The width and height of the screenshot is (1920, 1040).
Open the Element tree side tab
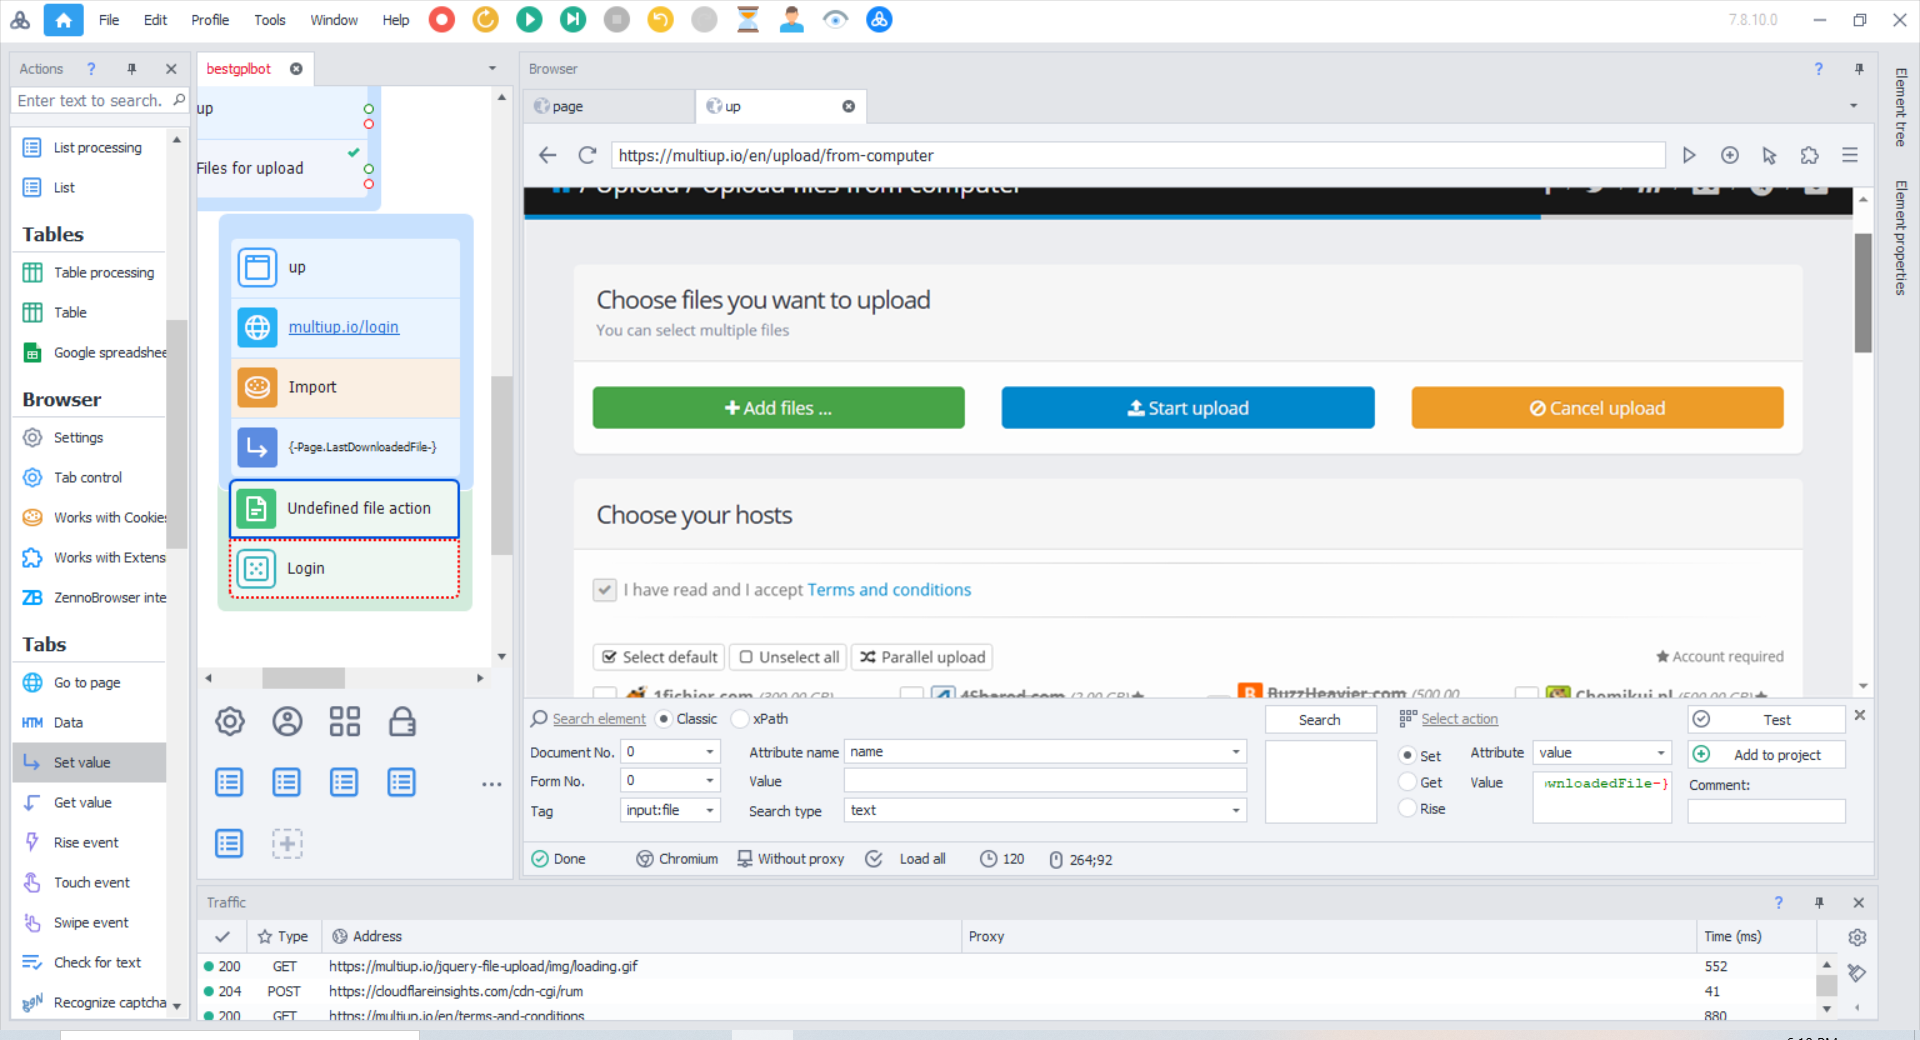(1900, 107)
